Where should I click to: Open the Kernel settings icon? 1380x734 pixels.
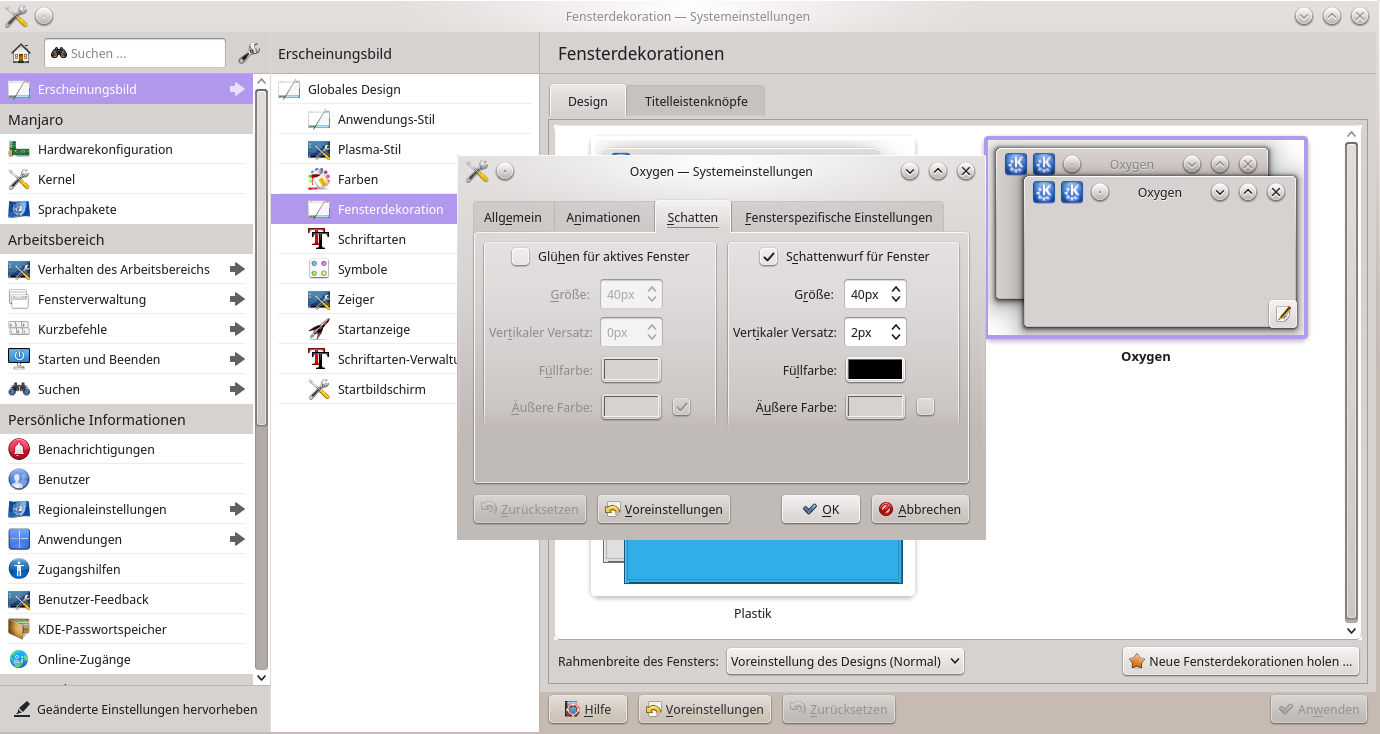(x=19, y=179)
